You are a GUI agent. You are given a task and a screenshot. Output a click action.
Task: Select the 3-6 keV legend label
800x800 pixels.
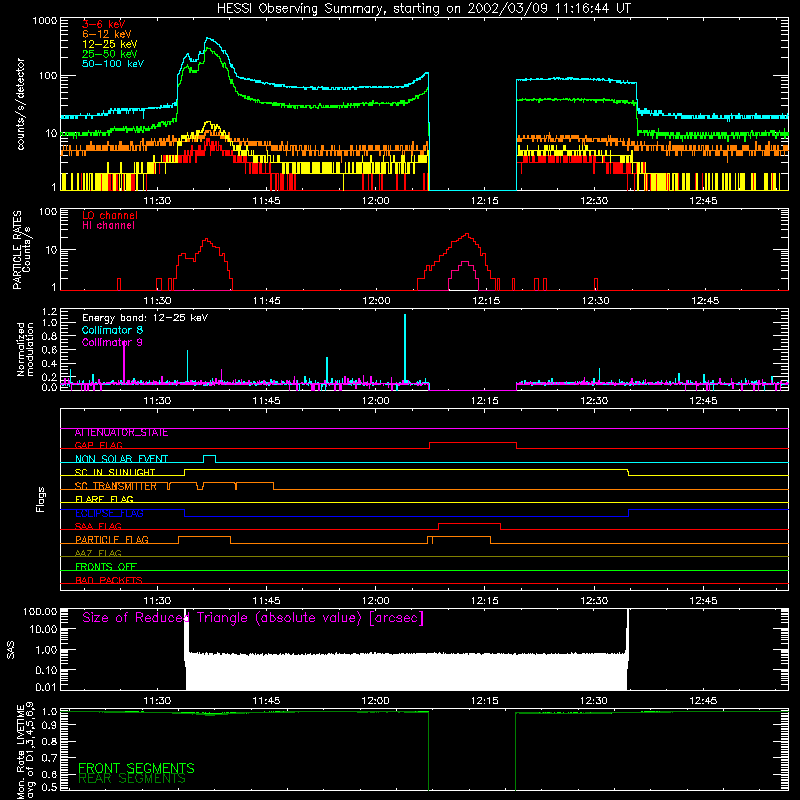click(x=104, y=24)
